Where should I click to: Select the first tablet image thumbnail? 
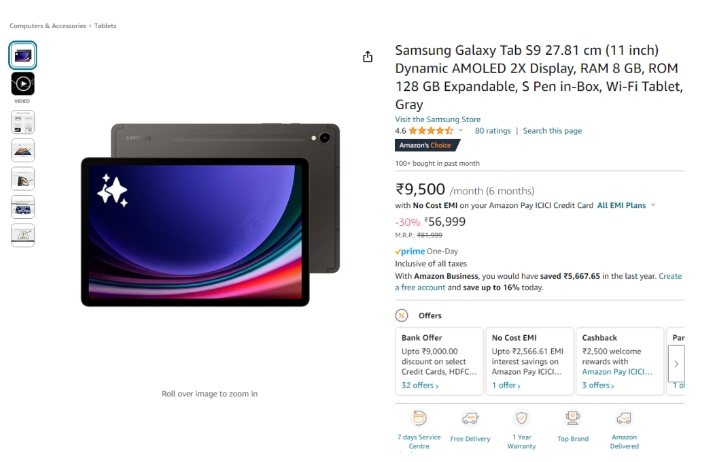coord(23,56)
